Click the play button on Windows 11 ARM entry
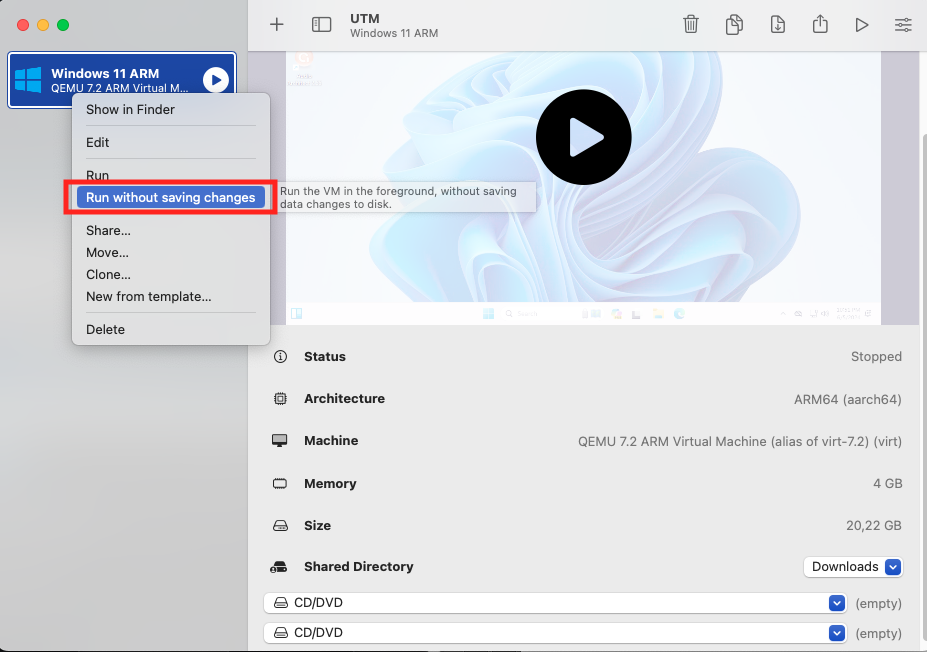The image size is (927, 652). point(216,80)
